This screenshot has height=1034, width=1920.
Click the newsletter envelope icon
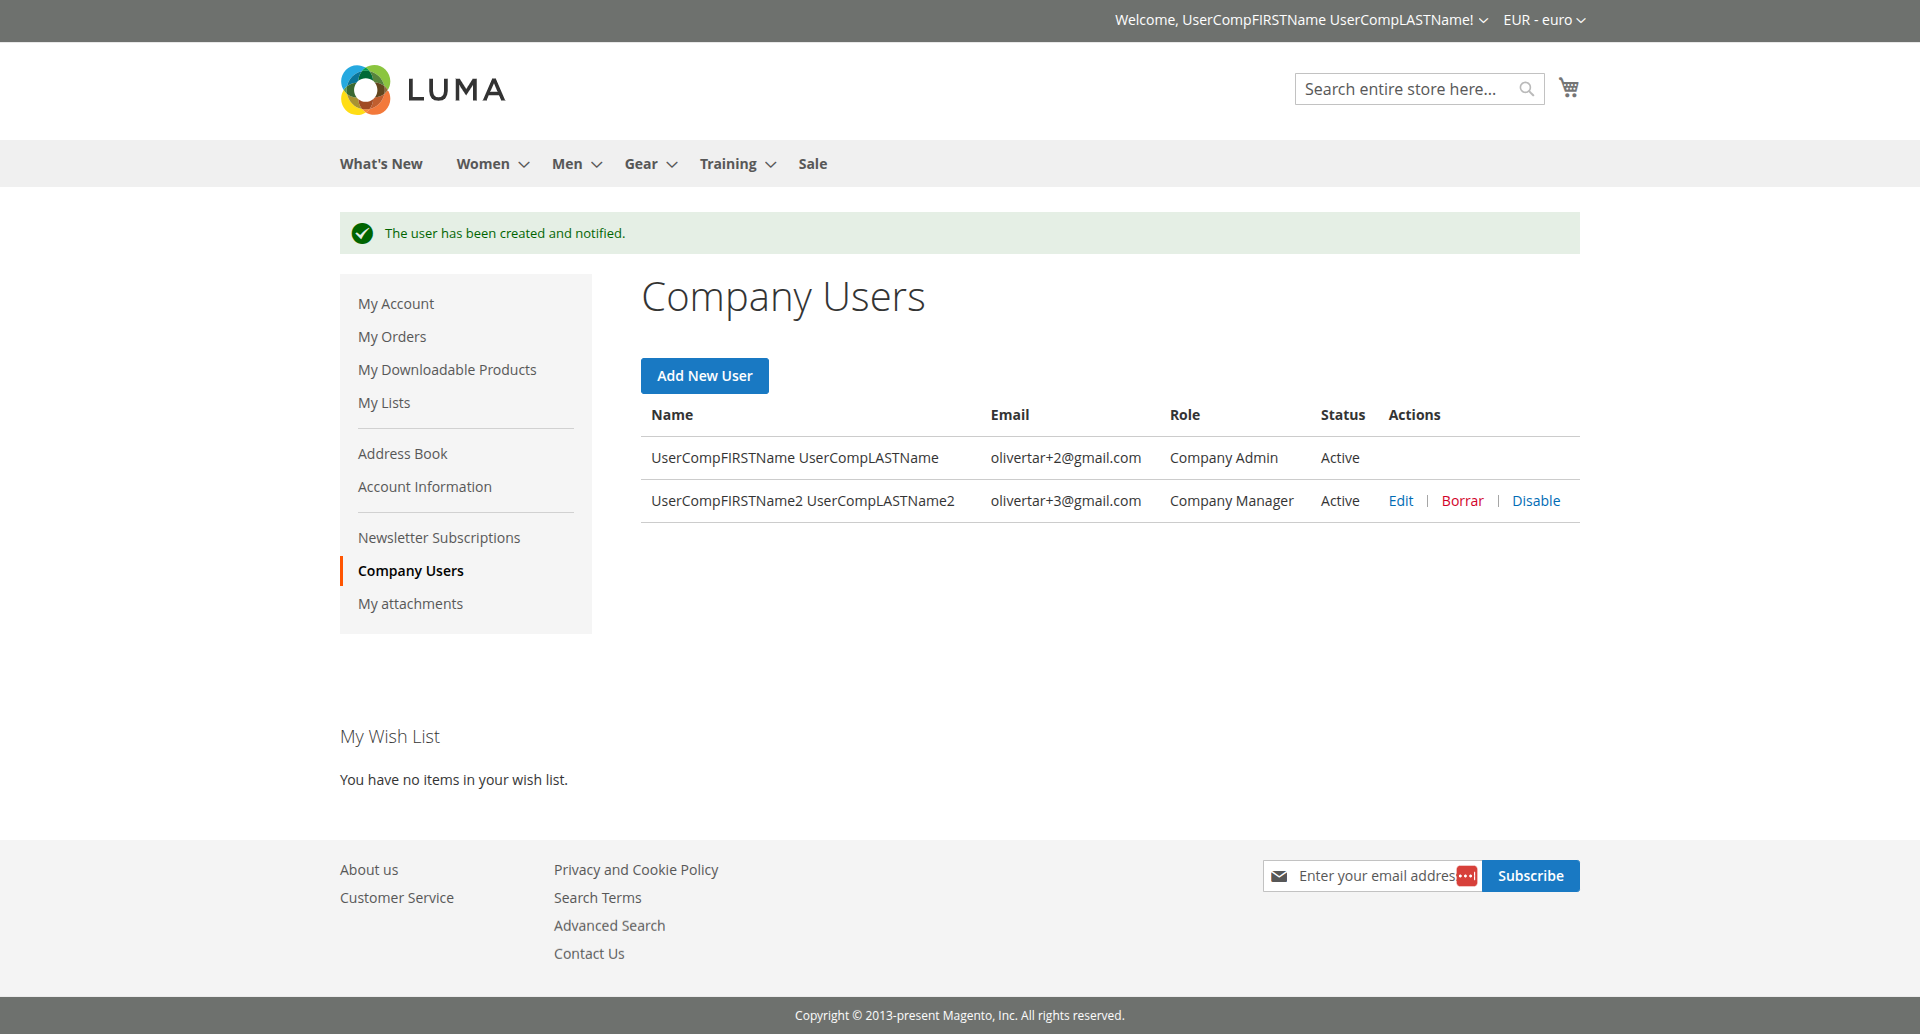1280,876
